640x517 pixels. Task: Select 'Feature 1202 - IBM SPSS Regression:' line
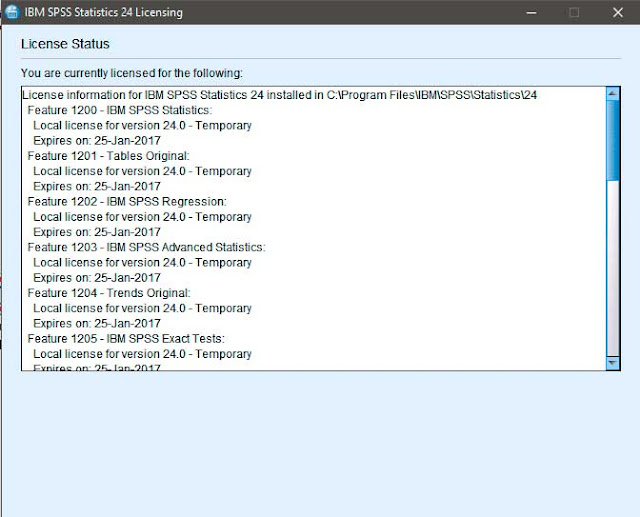(127, 202)
